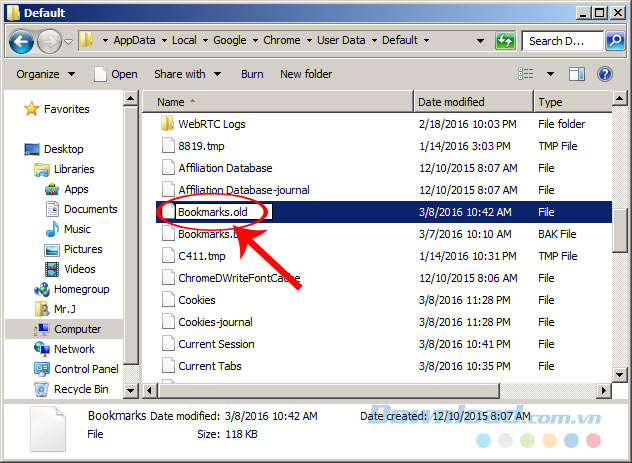Select the Cookies-journal file
The height and width of the screenshot is (463, 632).
[215, 322]
